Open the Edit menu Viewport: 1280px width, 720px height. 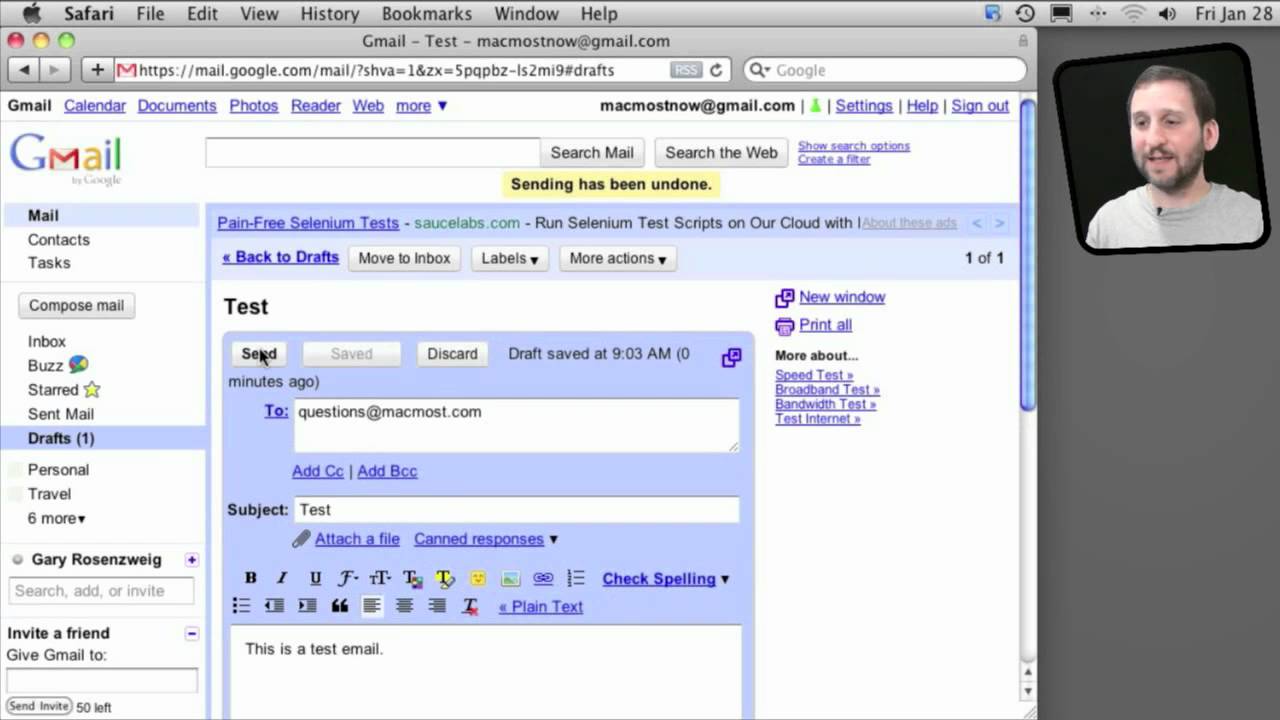[202, 14]
